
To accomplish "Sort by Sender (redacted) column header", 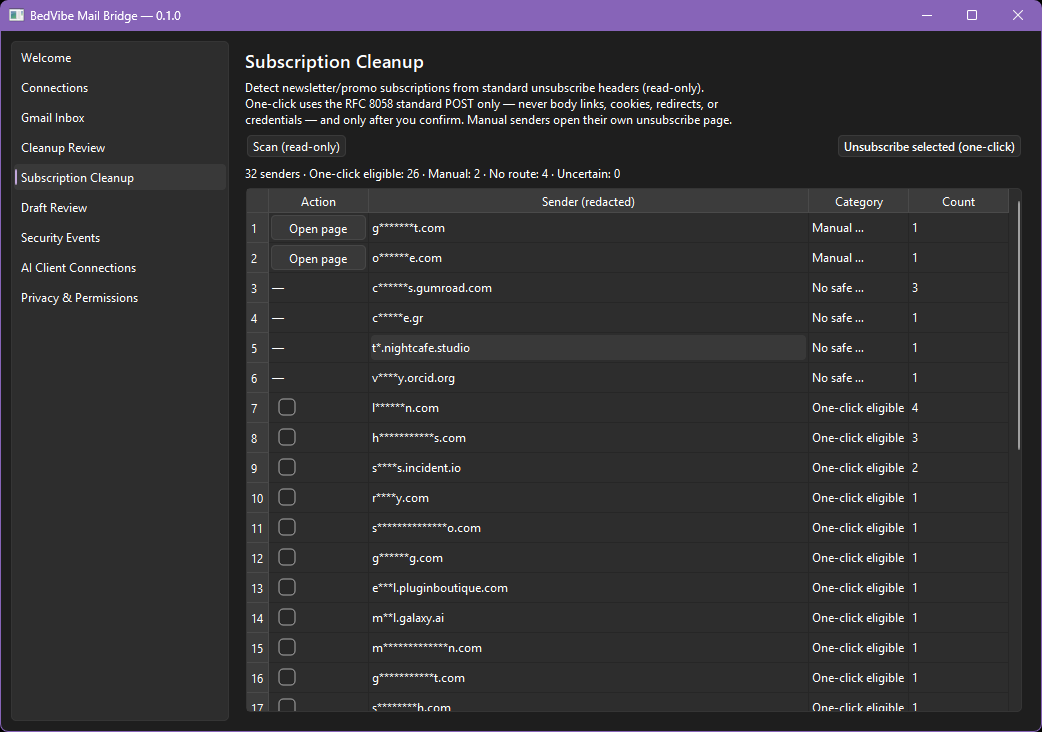I will [588, 201].
